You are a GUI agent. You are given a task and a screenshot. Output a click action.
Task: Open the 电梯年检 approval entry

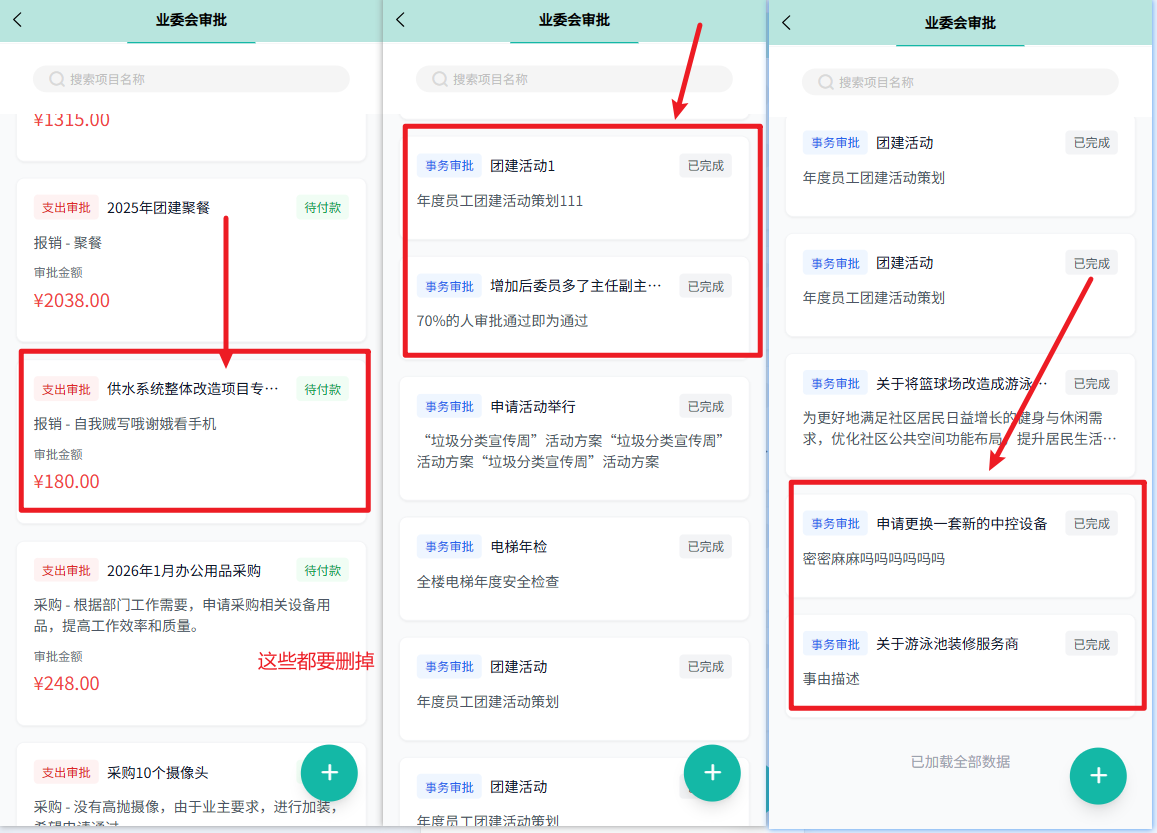[x=574, y=565]
